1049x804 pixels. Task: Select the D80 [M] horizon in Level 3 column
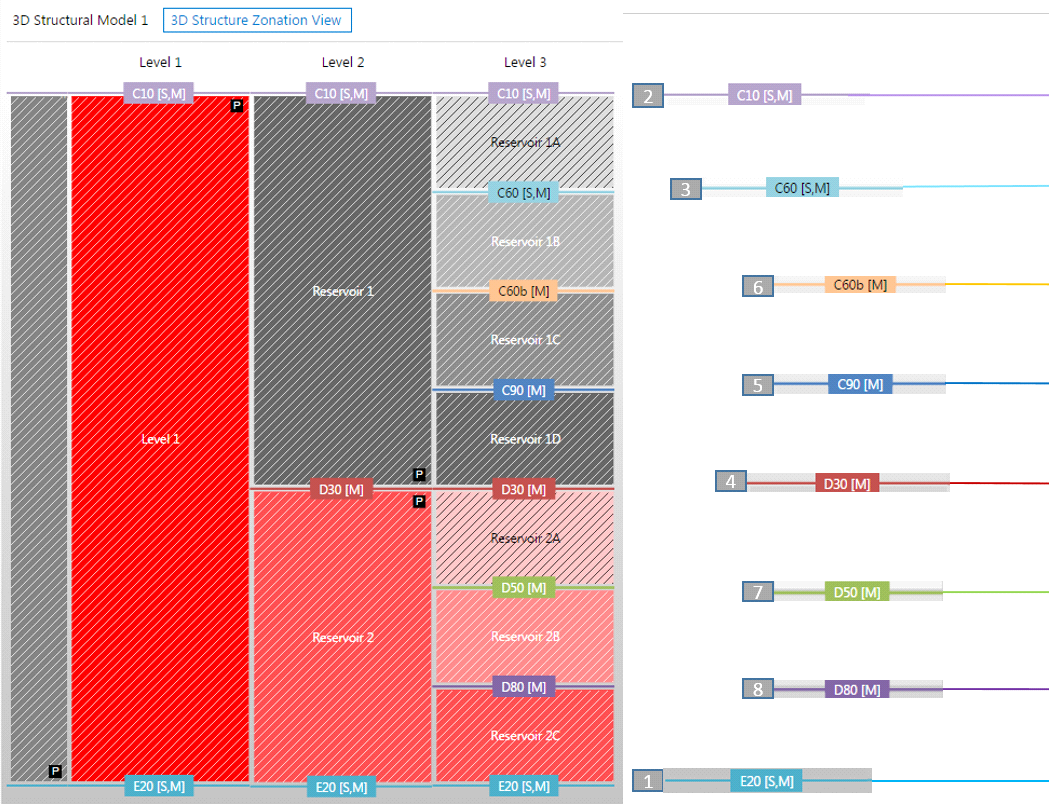(523, 687)
